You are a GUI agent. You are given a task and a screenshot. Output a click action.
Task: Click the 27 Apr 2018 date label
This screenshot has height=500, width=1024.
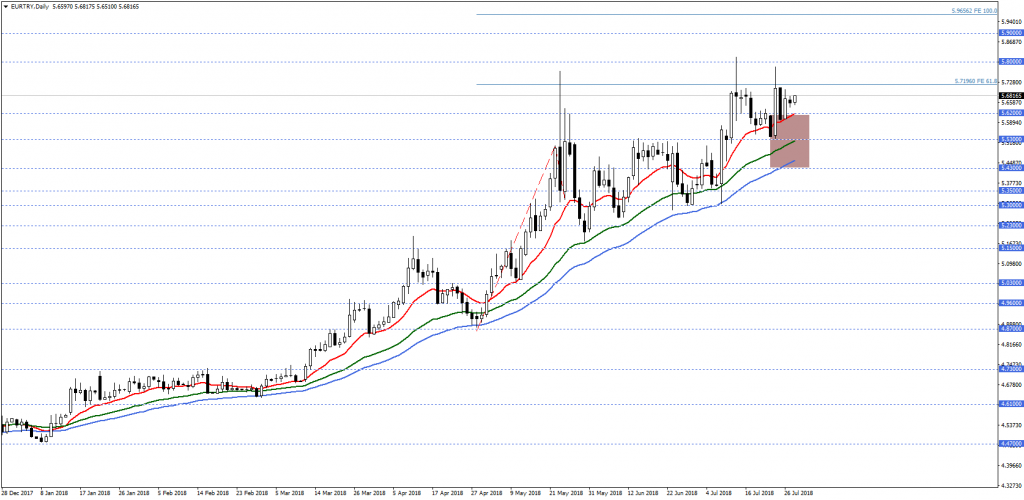[488, 493]
